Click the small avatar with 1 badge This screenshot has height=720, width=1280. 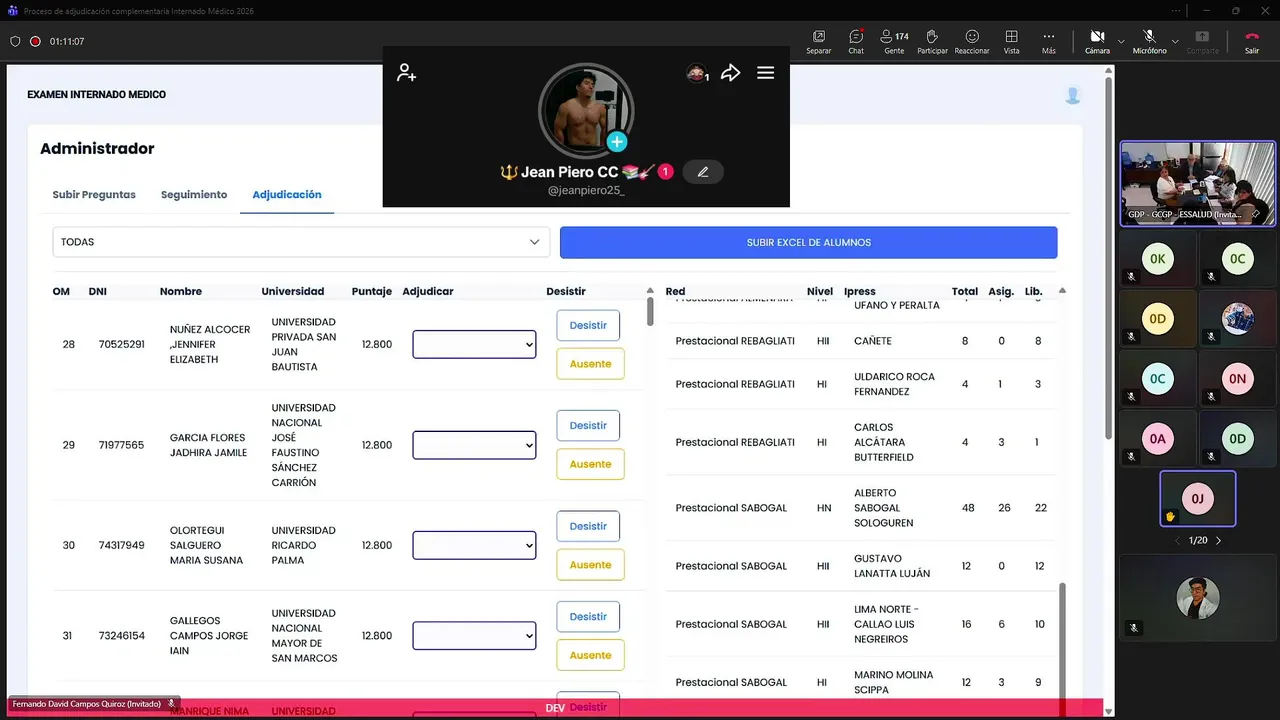point(697,73)
